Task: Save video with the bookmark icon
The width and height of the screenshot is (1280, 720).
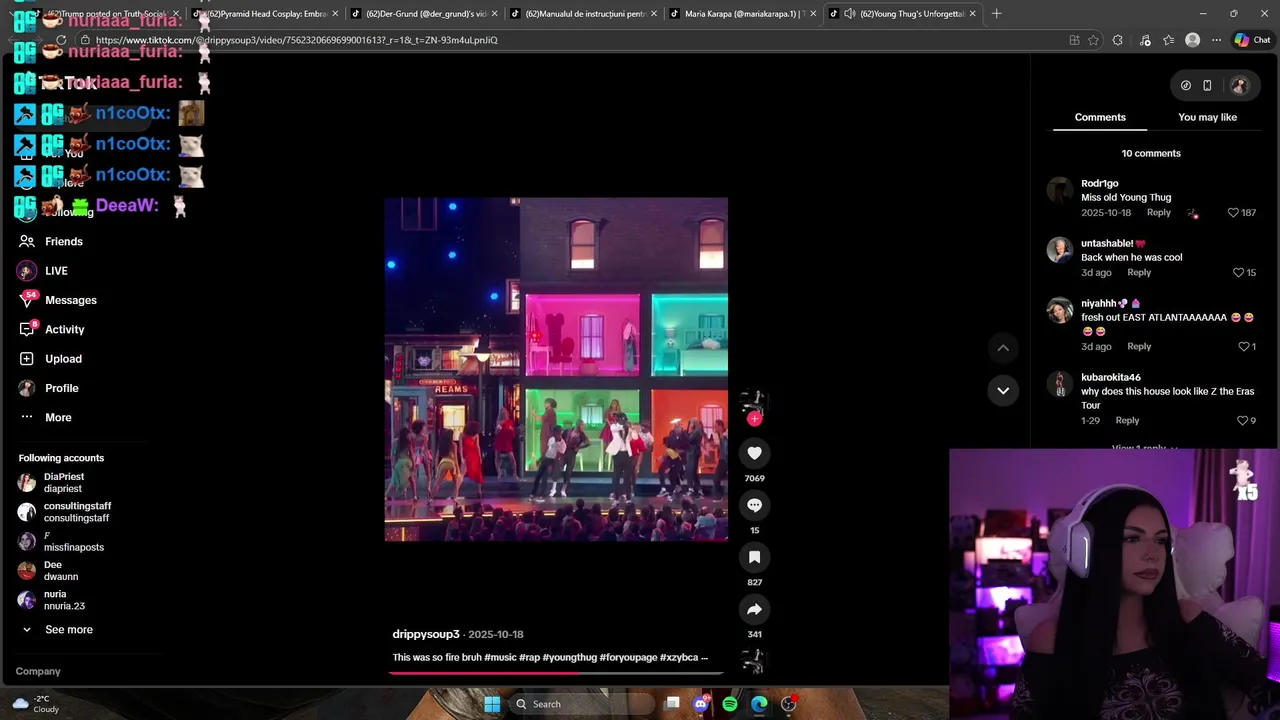Action: pos(754,557)
